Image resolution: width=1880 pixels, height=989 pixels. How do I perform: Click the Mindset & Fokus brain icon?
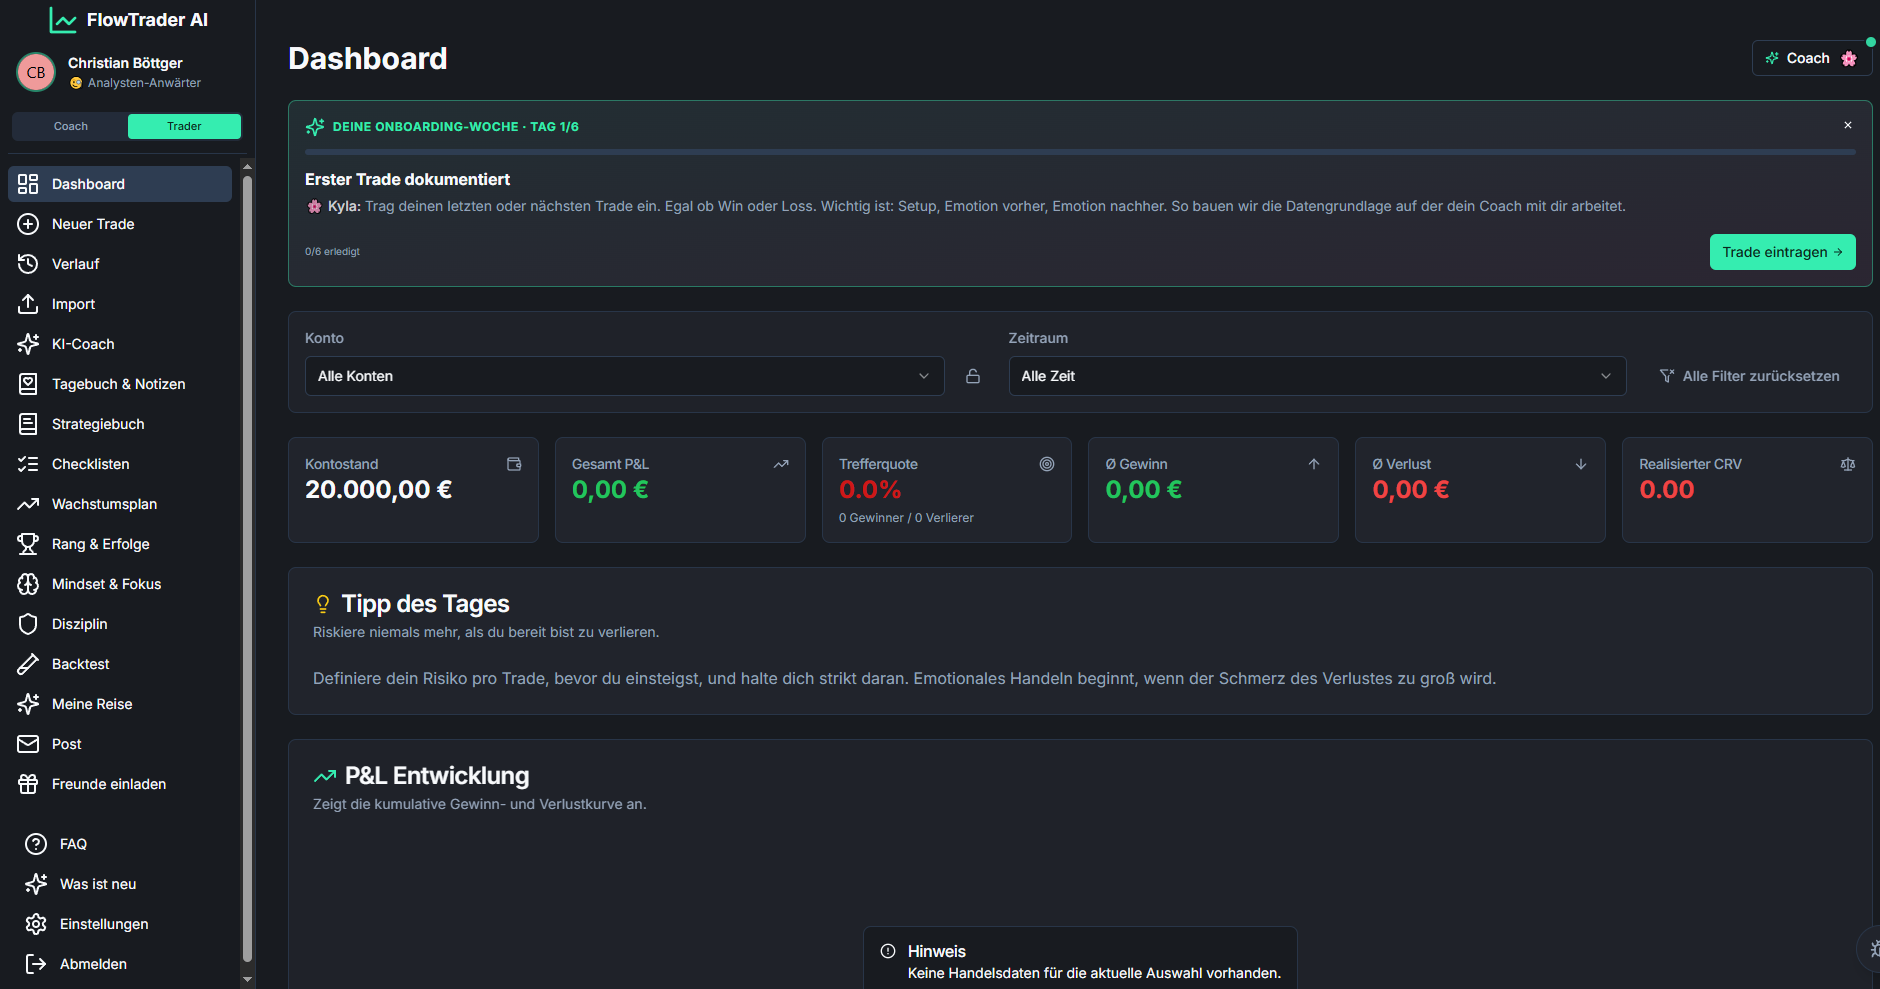coord(28,584)
